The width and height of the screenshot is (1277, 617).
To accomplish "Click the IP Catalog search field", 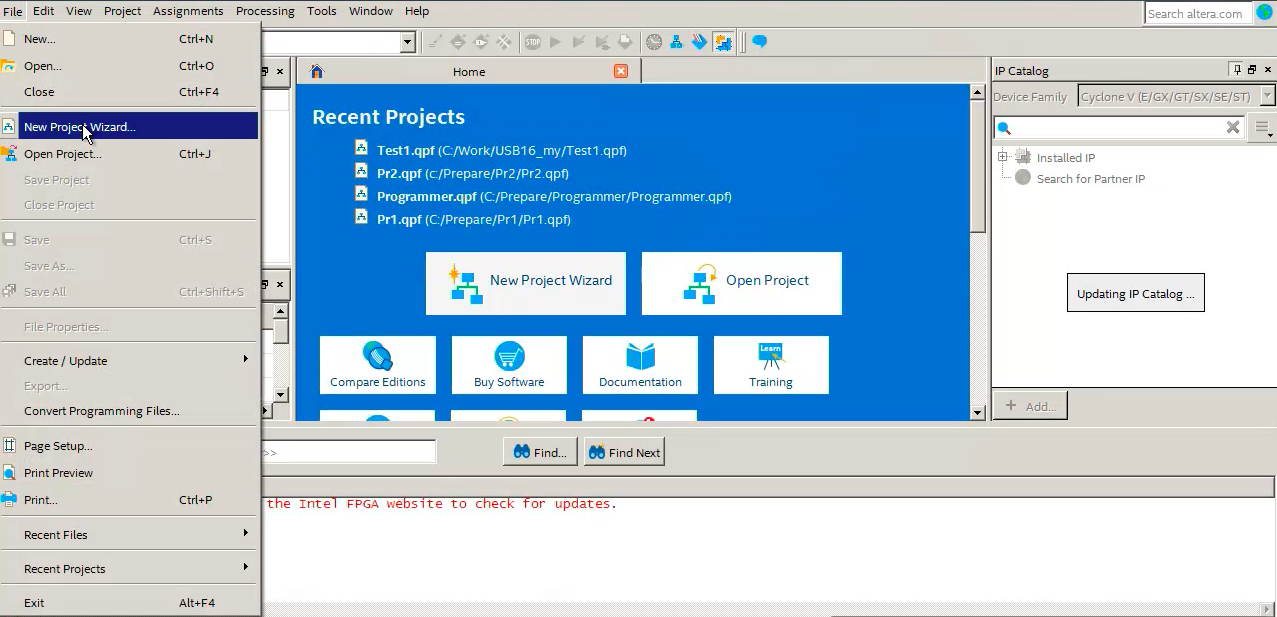I will [1119, 128].
